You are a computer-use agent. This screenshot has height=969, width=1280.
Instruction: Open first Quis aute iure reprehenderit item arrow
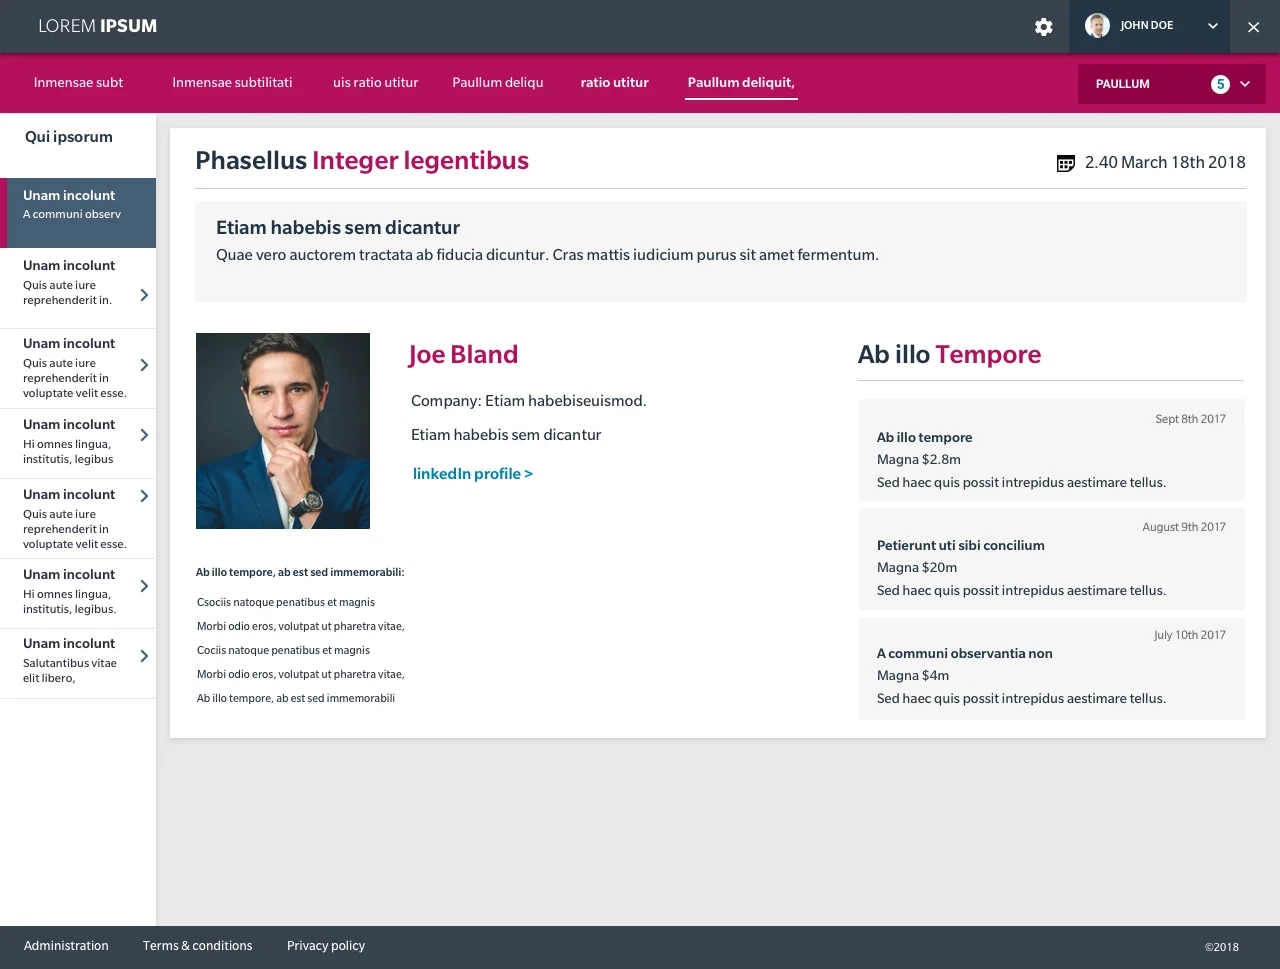coord(144,295)
